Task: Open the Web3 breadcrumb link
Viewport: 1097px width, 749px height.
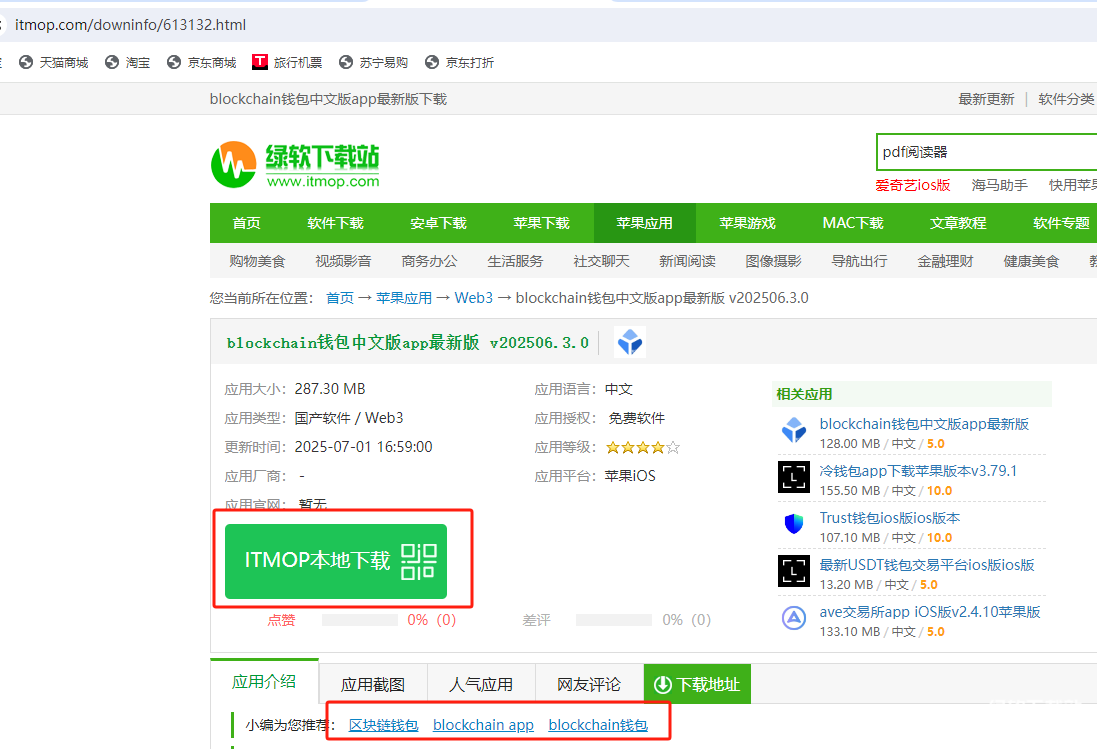Action: 473,298
